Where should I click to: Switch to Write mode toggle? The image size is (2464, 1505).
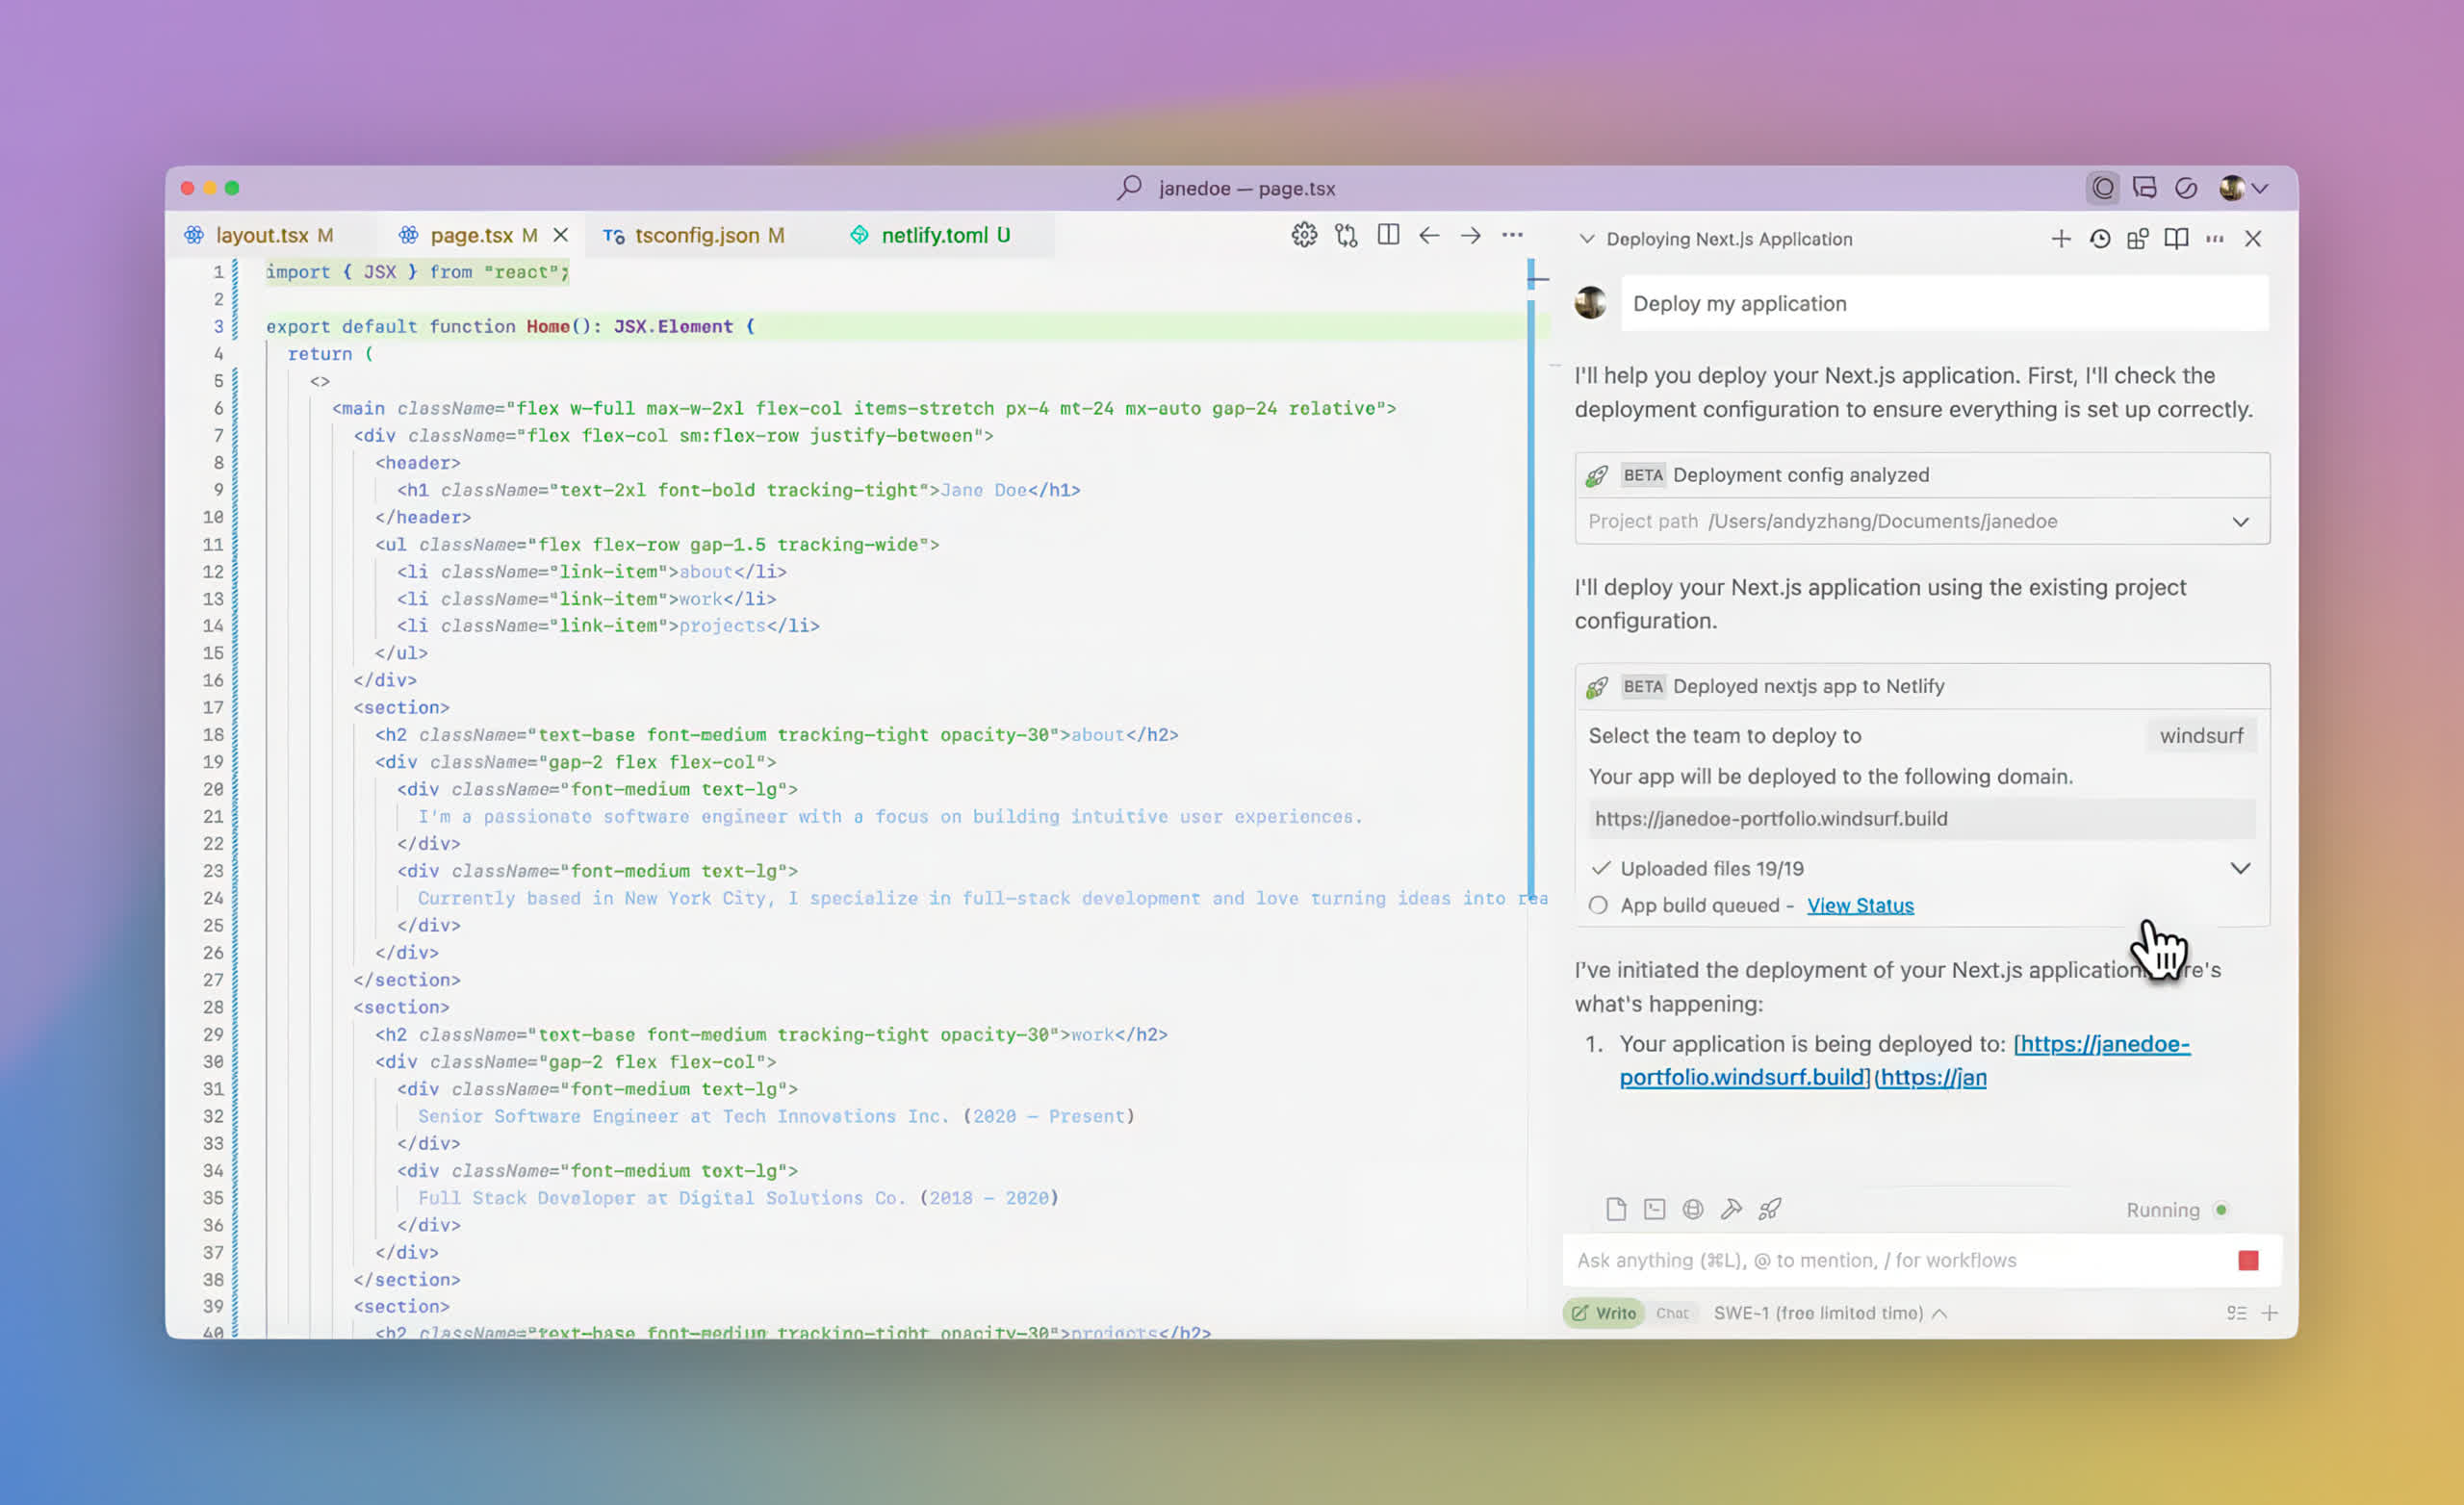tap(1604, 1313)
